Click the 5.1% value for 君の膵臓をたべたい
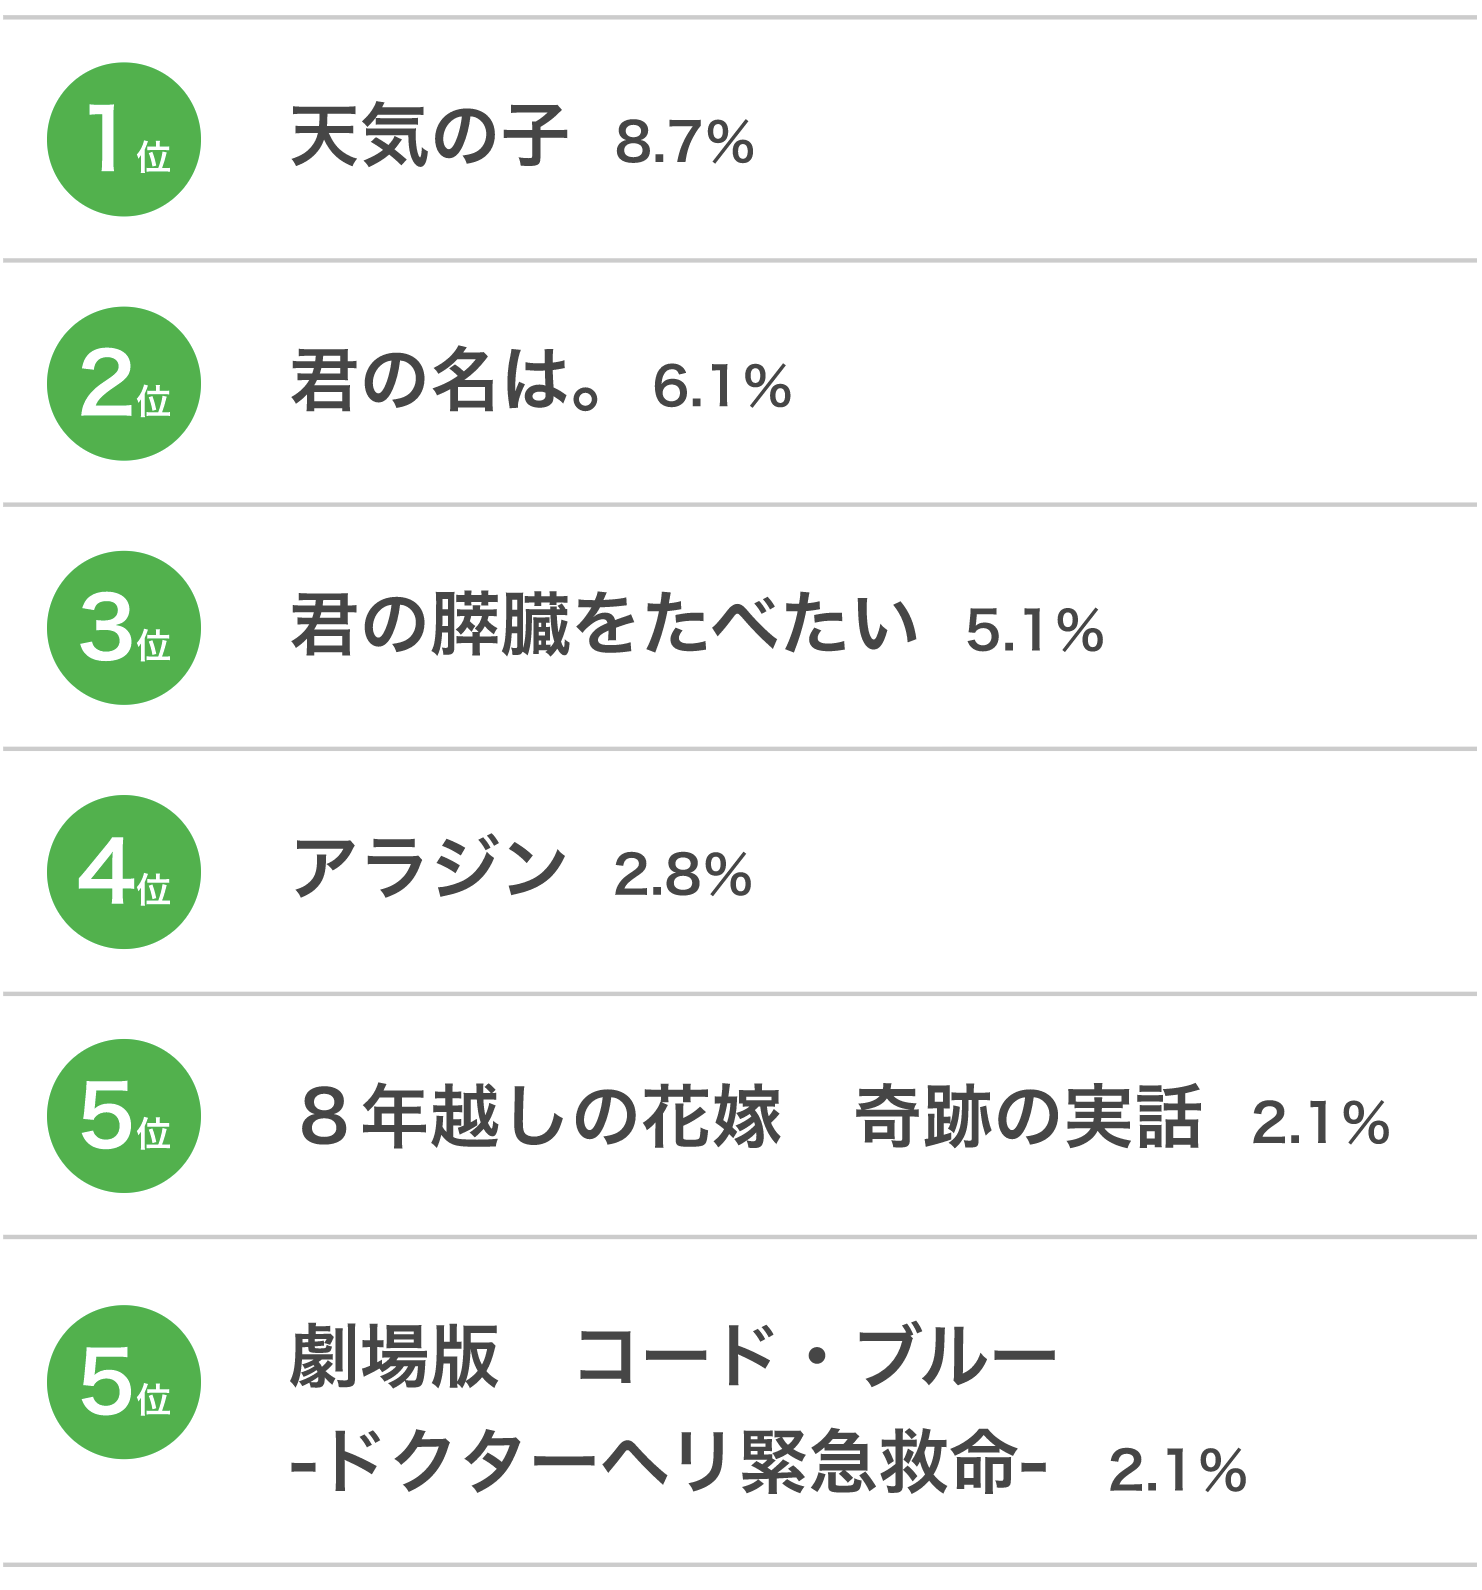The height and width of the screenshot is (1590, 1482). [1034, 631]
